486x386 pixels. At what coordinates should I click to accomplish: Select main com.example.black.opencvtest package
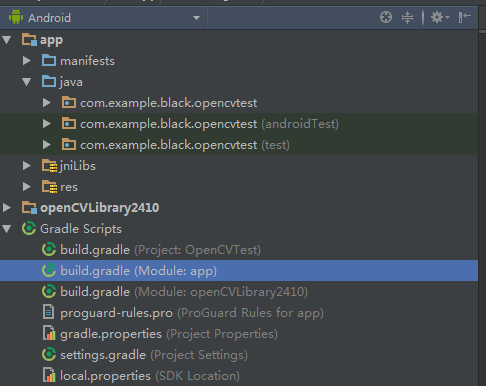tap(169, 103)
